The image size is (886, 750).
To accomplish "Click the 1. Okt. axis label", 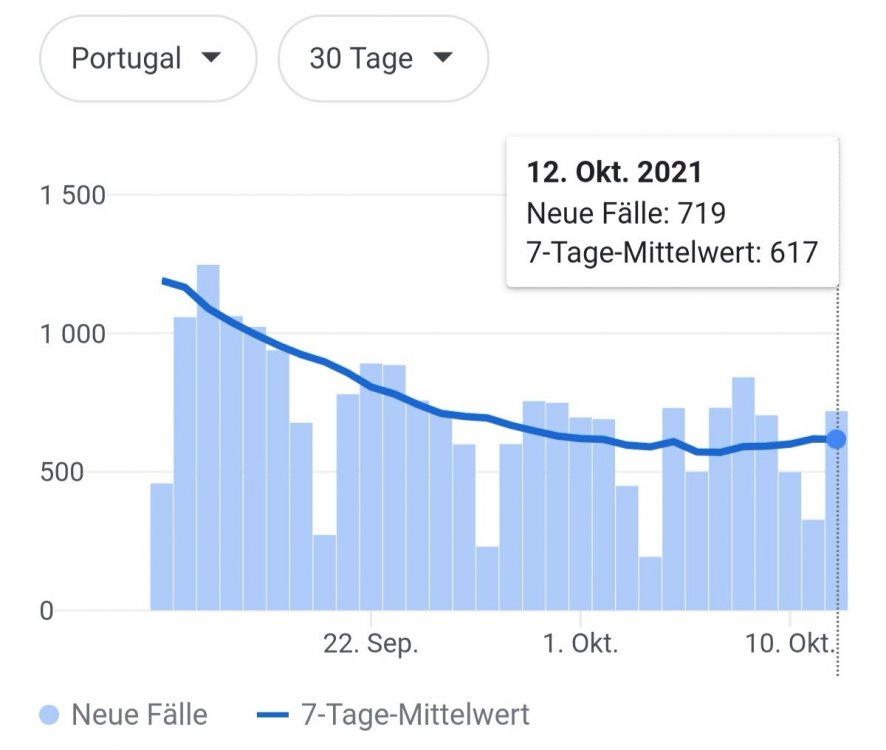I will coord(580,644).
